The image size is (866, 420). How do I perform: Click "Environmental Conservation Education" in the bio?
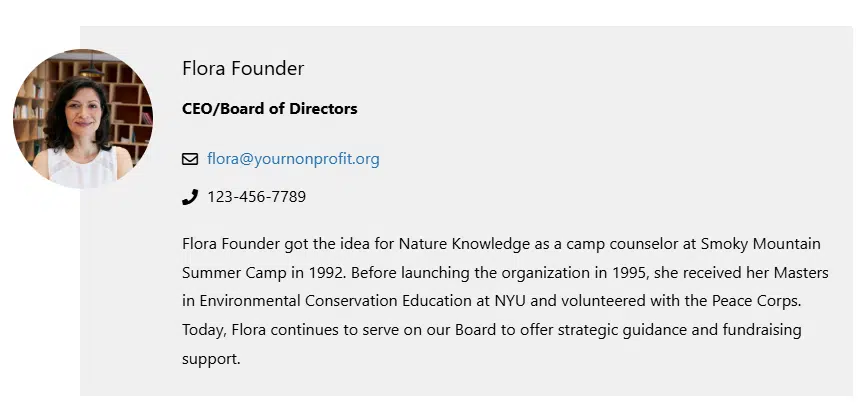point(331,300)
